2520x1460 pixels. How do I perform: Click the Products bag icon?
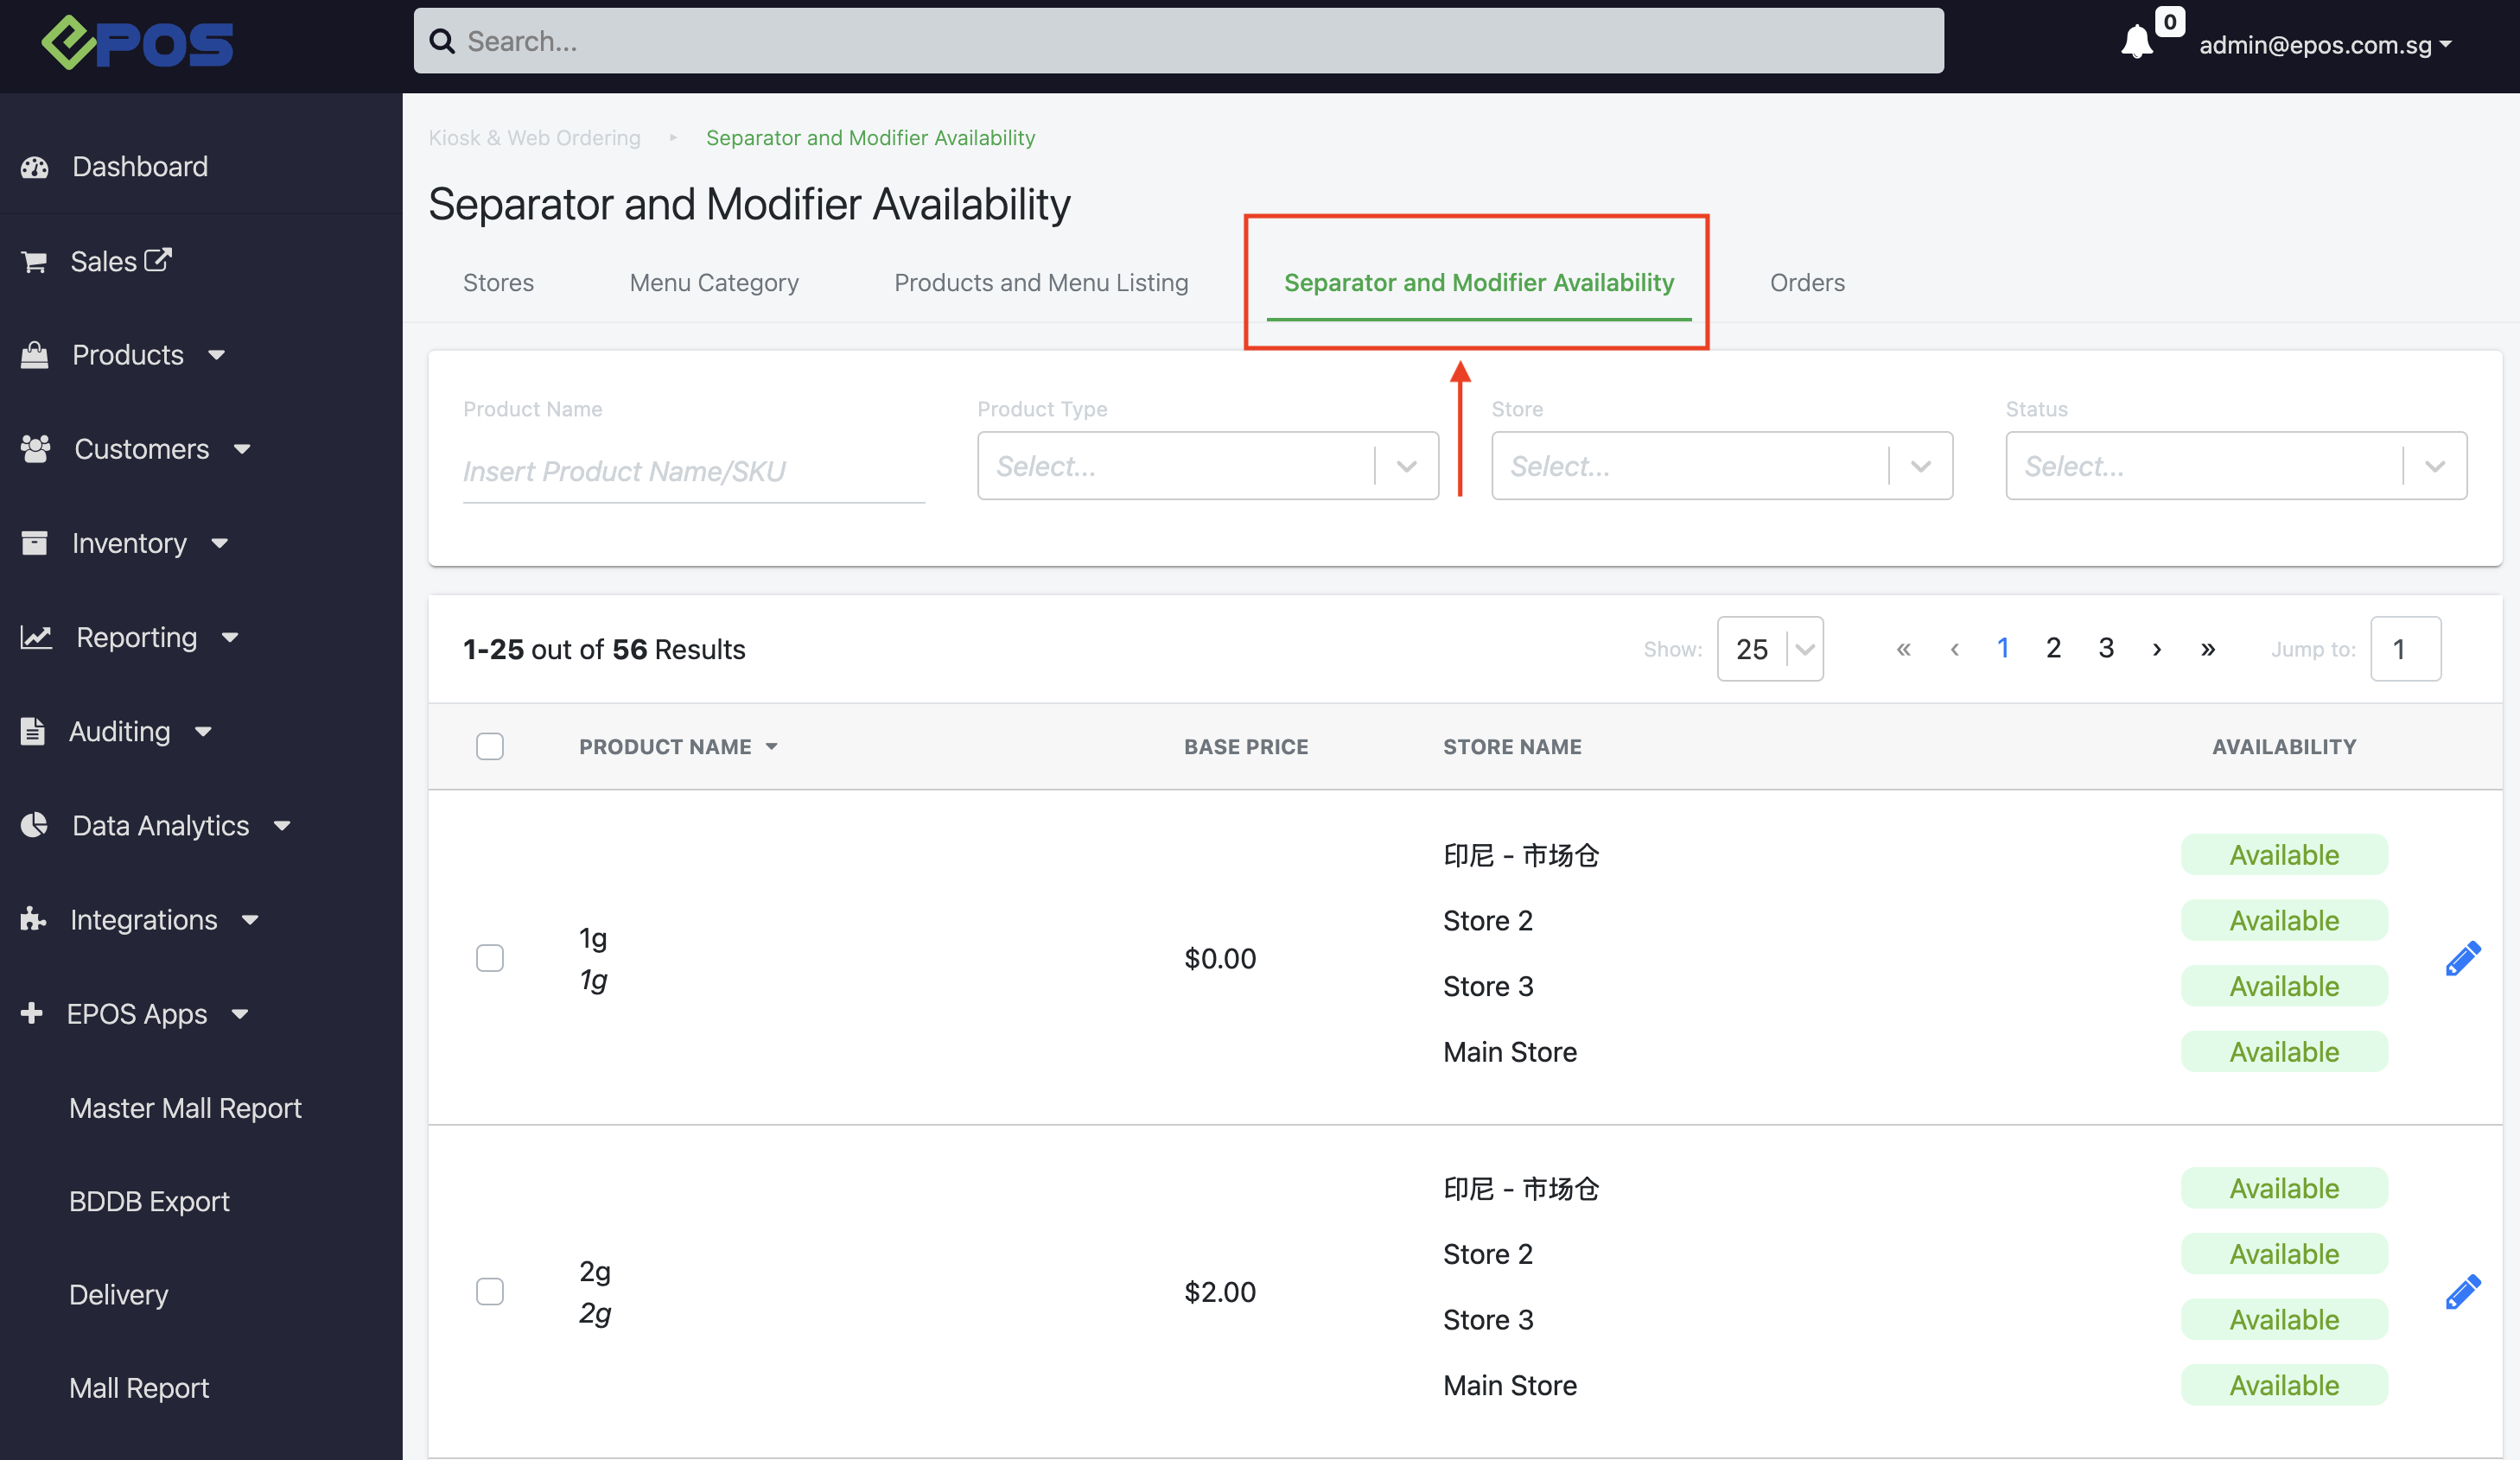click(x=35, y=355)
